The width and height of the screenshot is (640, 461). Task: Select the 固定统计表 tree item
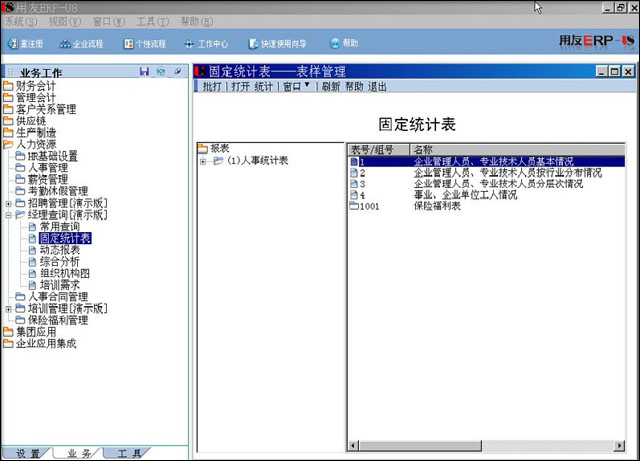coord(65,238)
